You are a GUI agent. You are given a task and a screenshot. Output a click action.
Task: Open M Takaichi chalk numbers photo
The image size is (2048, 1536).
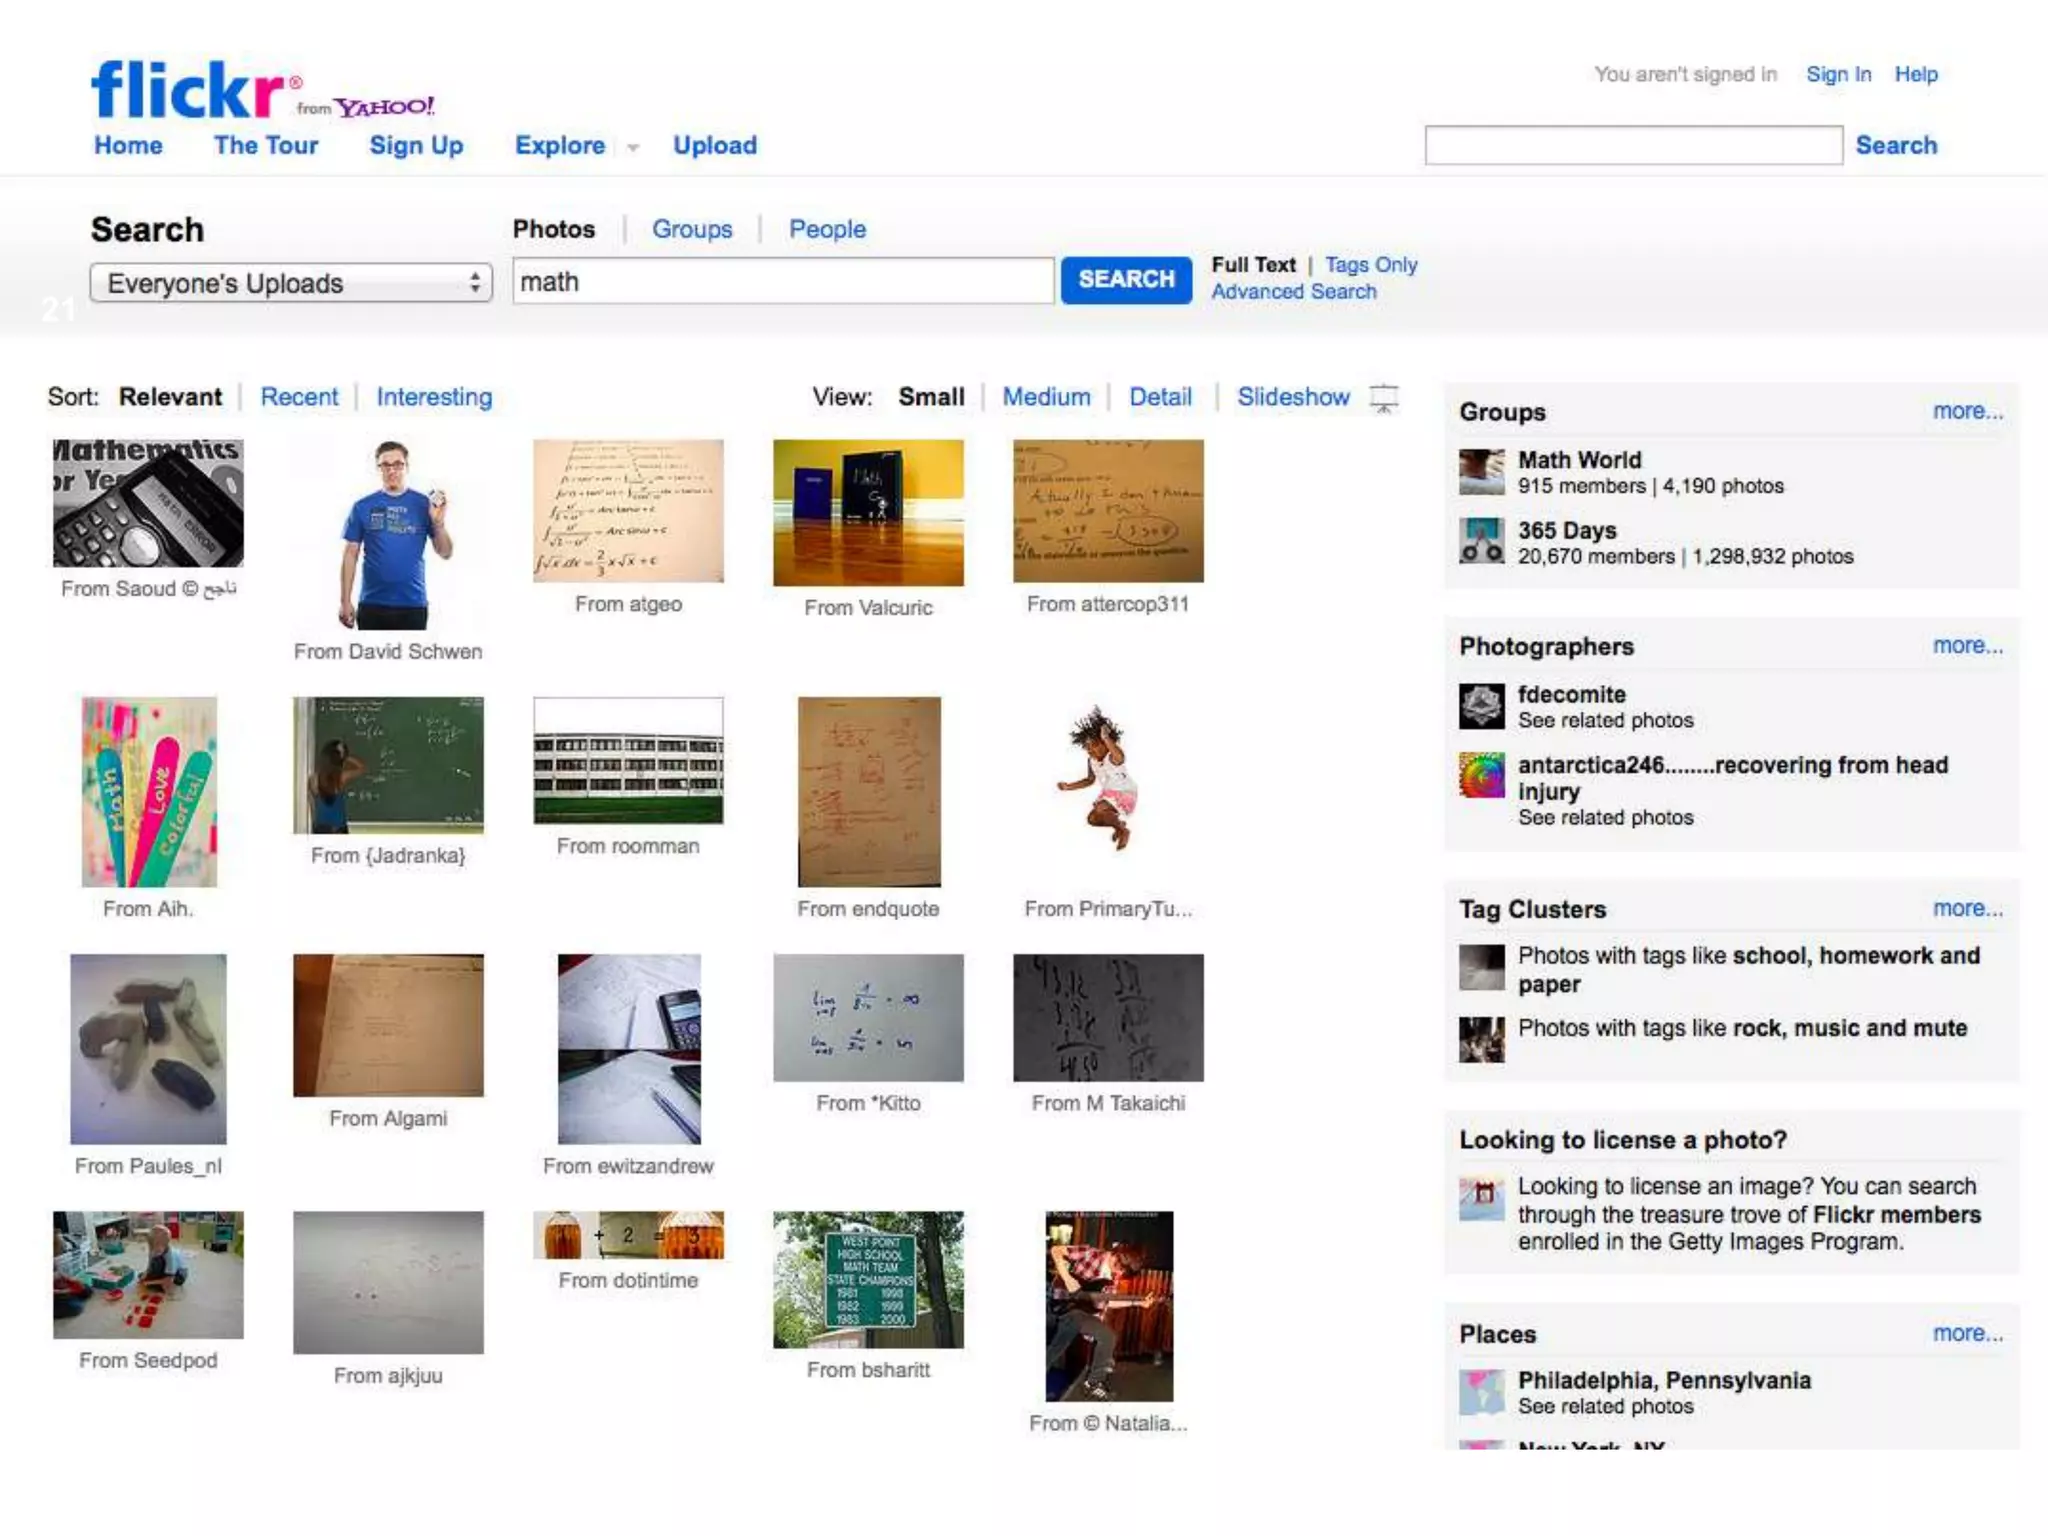[x=1108, y=1017]
